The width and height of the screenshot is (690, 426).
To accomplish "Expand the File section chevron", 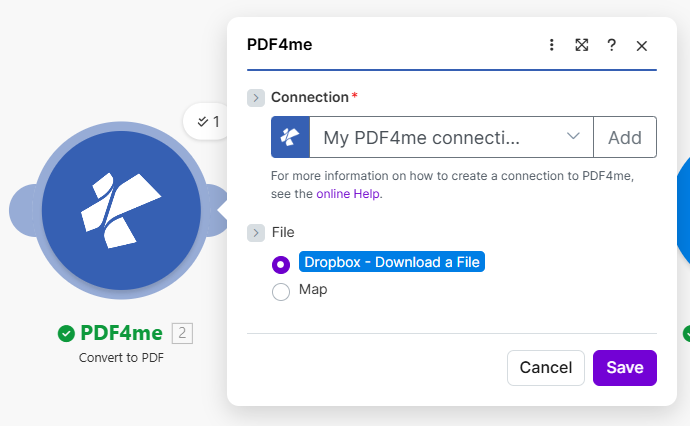I will click(x=256, y=232).
